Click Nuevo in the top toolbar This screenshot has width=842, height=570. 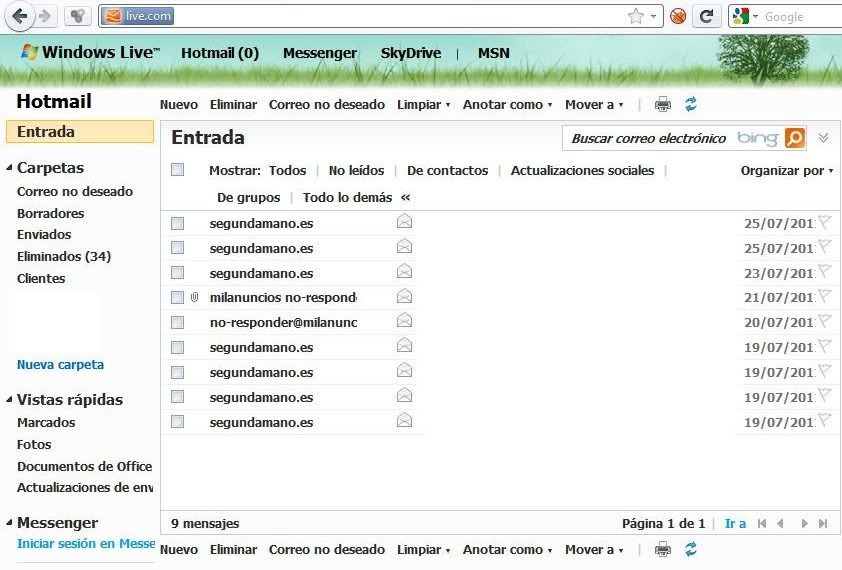179,105
